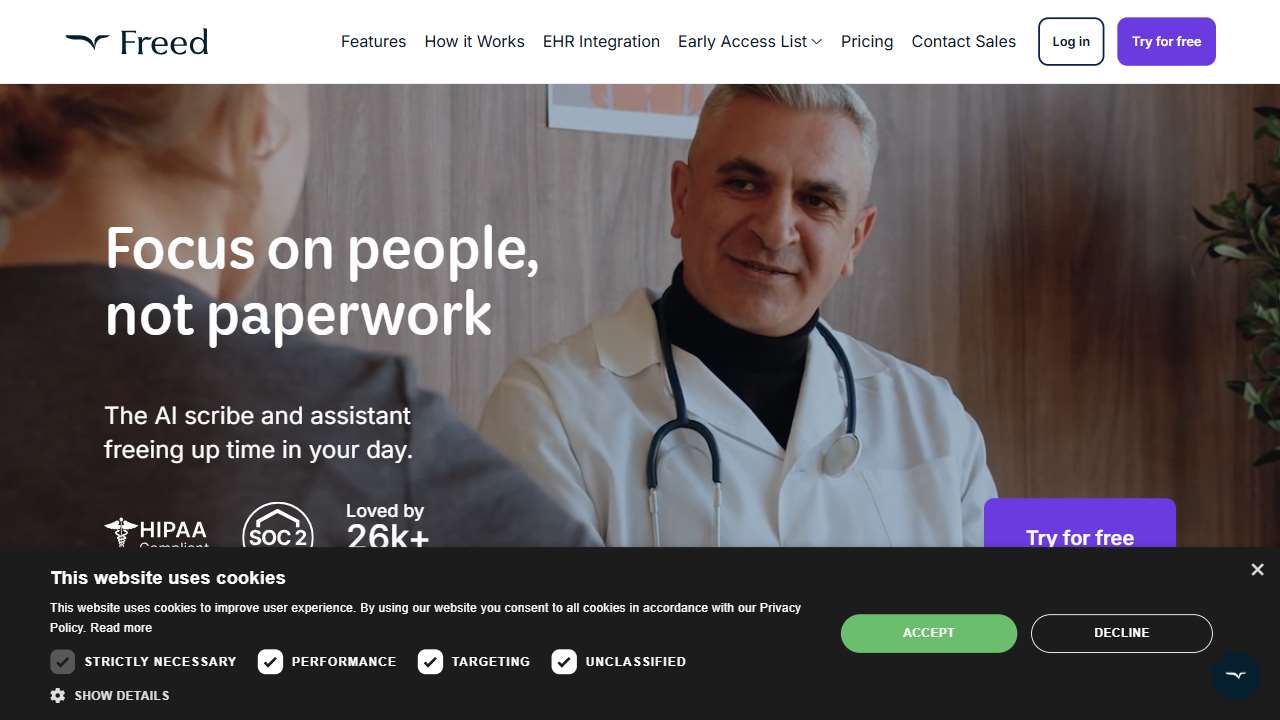Open the EHR Integration nav link
Image resolution: width=1280 pixels, height=720 pixels.
(601, 42)
